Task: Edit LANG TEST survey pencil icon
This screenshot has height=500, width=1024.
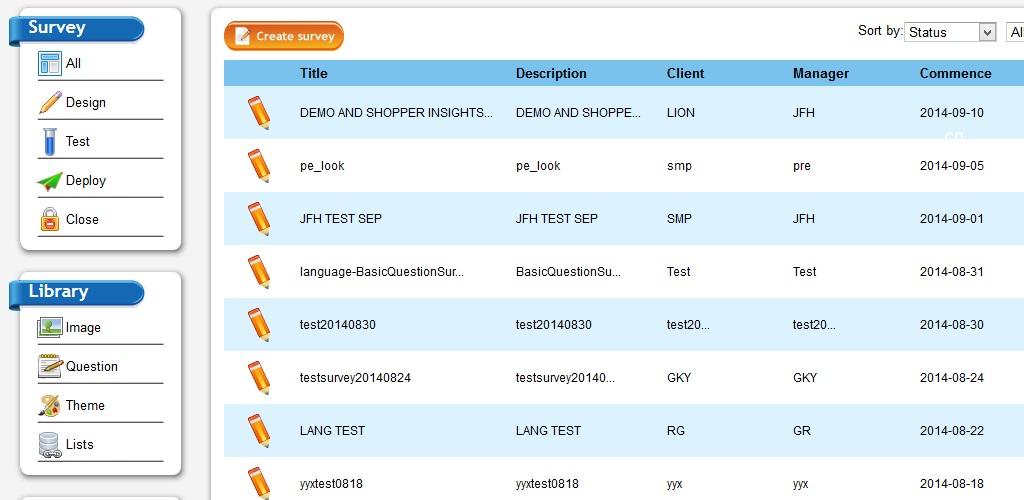Action: pos(259,430)
